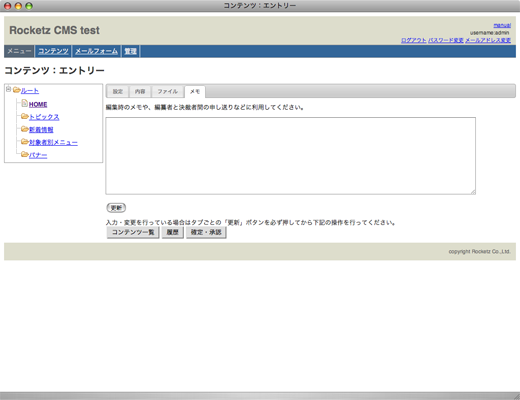Open the トピックス folder link

pos(44,117)
